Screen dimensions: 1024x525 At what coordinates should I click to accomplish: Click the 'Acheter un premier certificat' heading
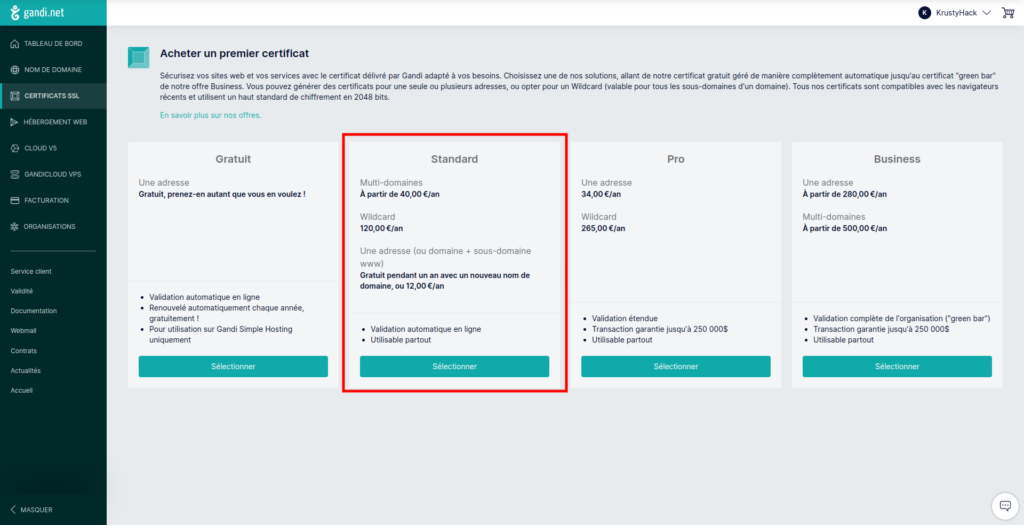point(234,53)
